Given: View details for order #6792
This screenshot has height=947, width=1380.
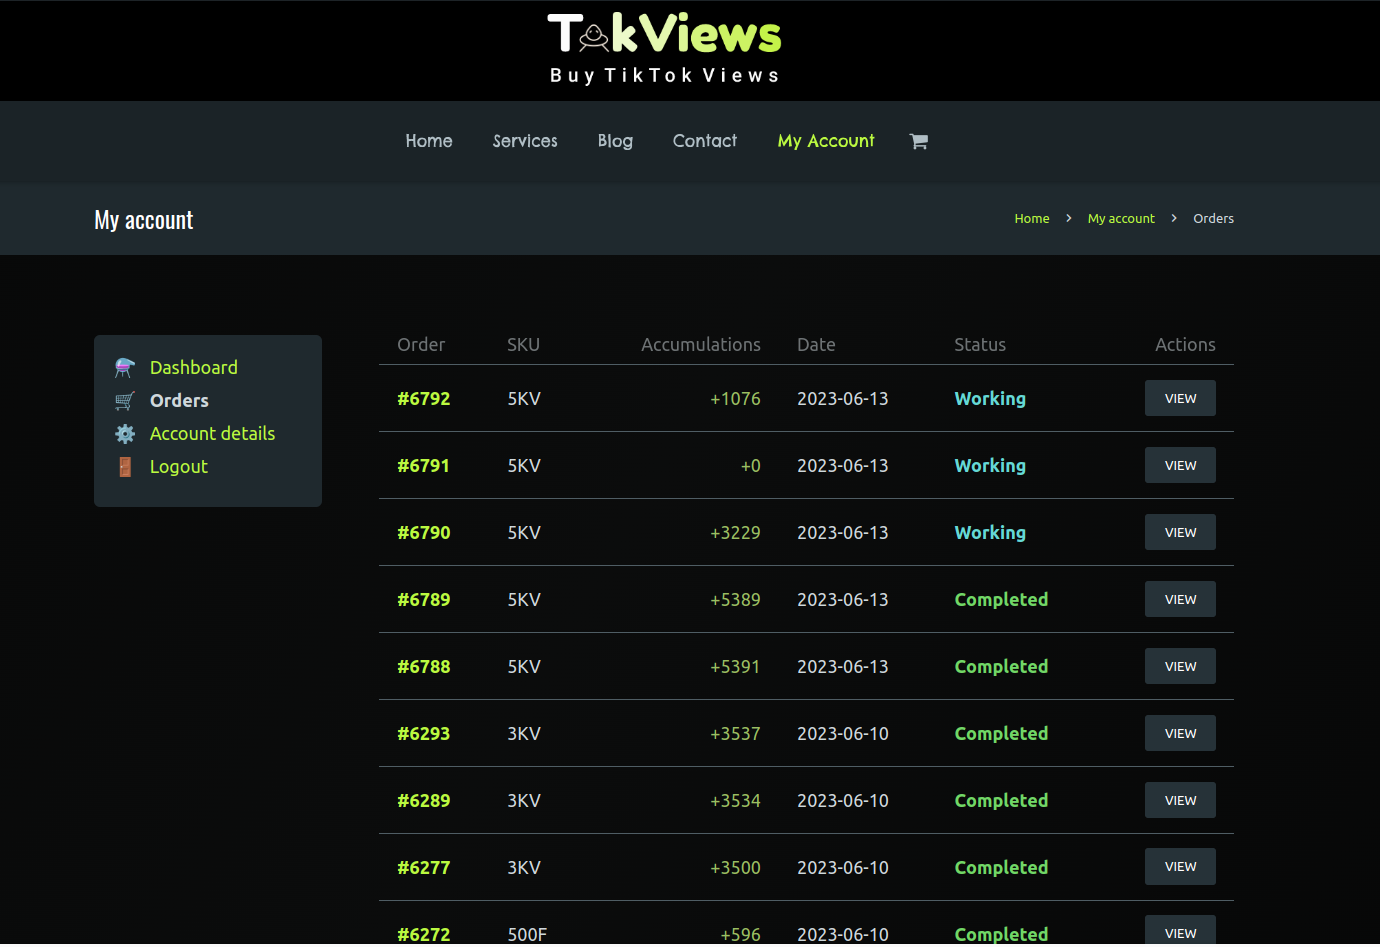Looking at the screenshot, I should pyautogui.click(x=1180, y=398).
